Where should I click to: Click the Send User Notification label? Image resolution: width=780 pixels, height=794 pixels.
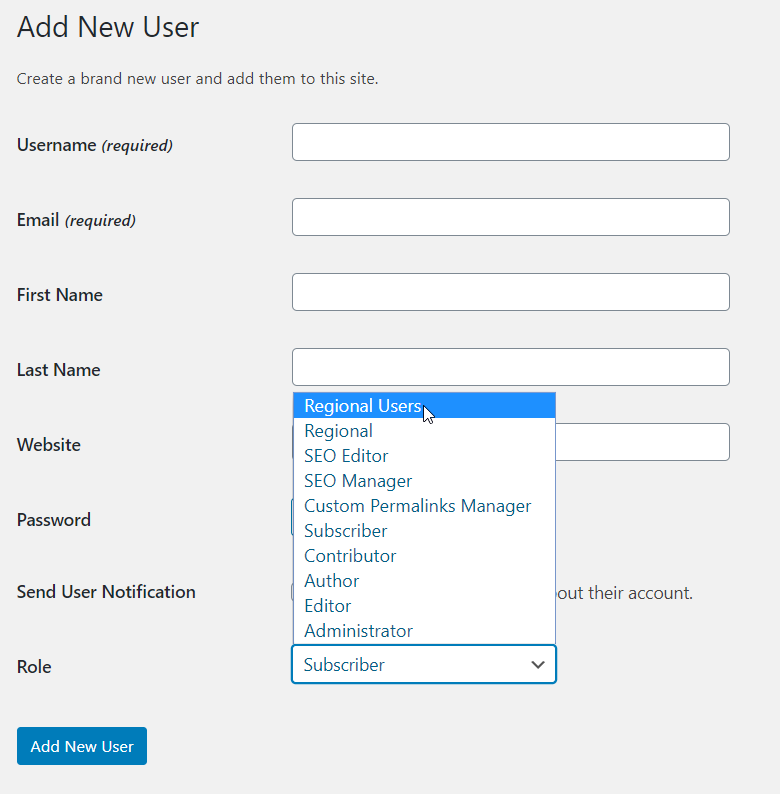(x=106, y=591)
